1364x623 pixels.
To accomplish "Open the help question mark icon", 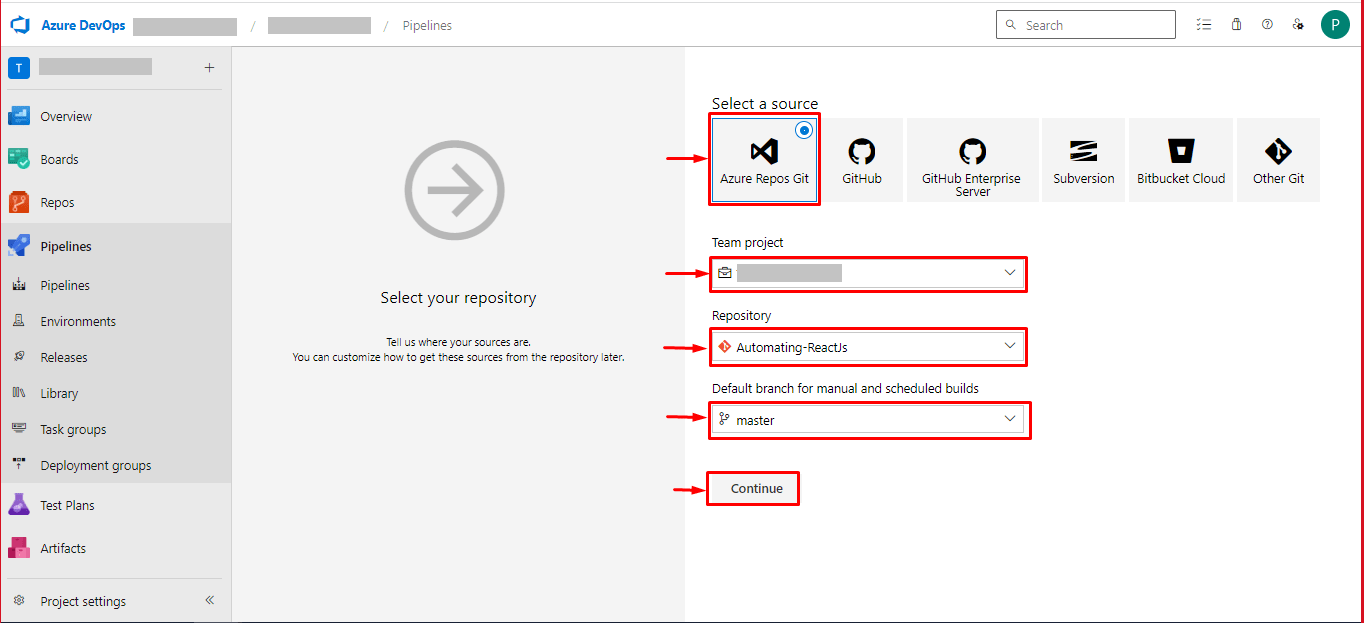I will point(1267,25).
